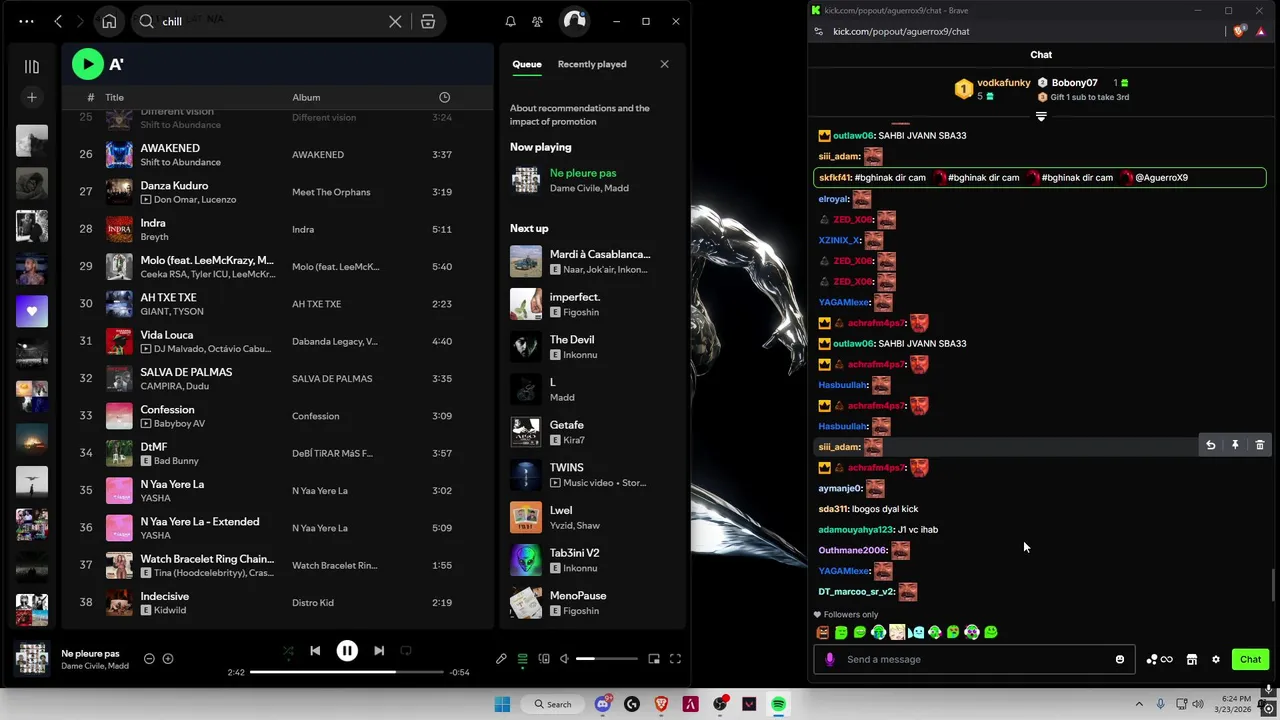This screenshot has width=1280, height=720.
Task: Collapse the gift leaderboard chevron
Action: point(1041,117)
